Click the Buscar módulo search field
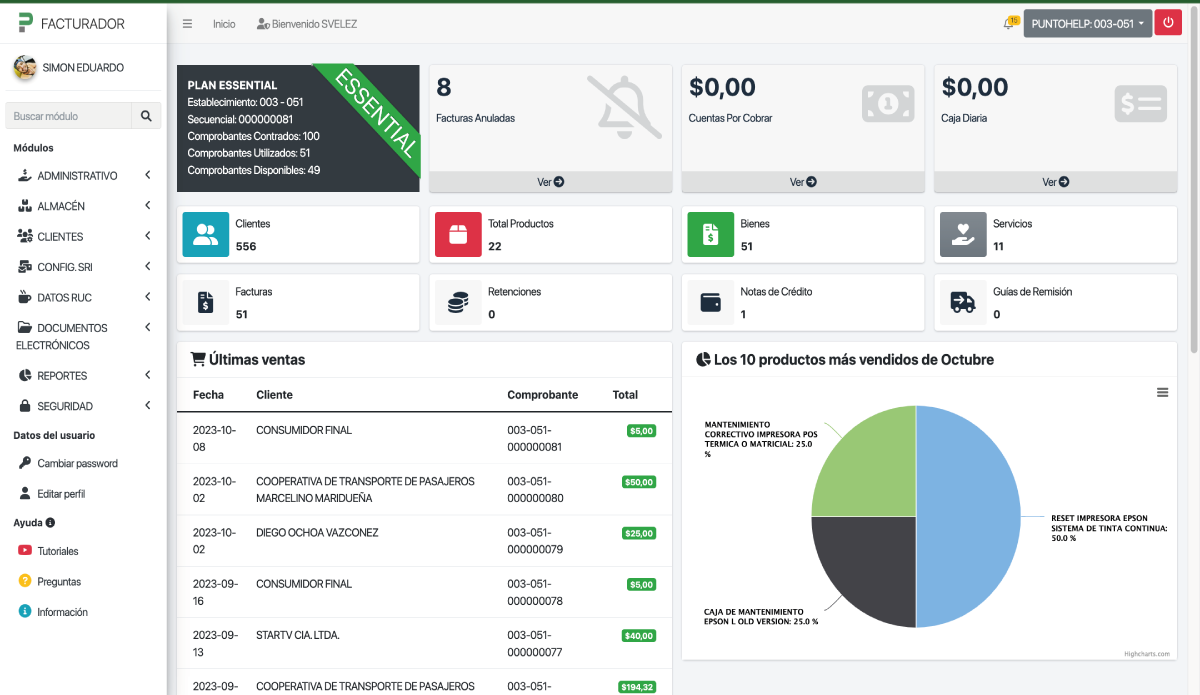The width and height of the screenshot is (1200, 695). pyautogui.click(x=69, y=116)
